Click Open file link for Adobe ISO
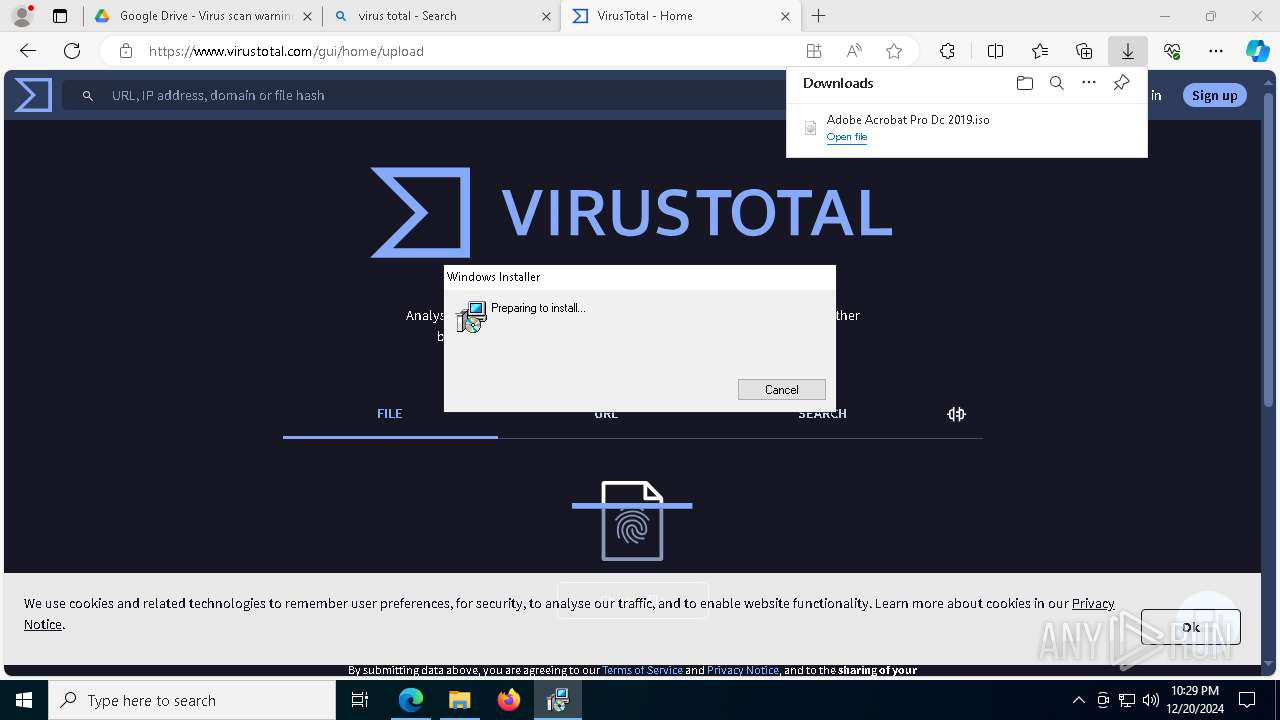This screenshot has width=1280, height=720. tap(847, 137)
